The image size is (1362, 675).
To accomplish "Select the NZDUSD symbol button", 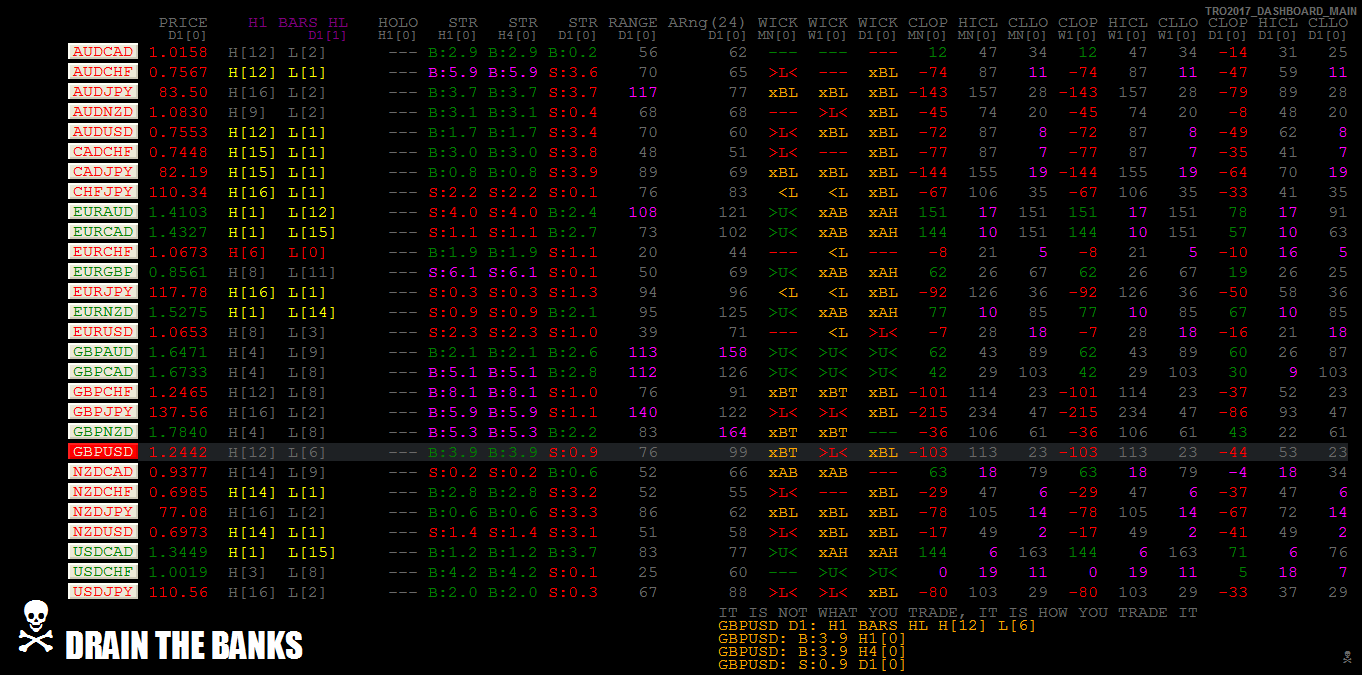I will (x=102, y=531).
